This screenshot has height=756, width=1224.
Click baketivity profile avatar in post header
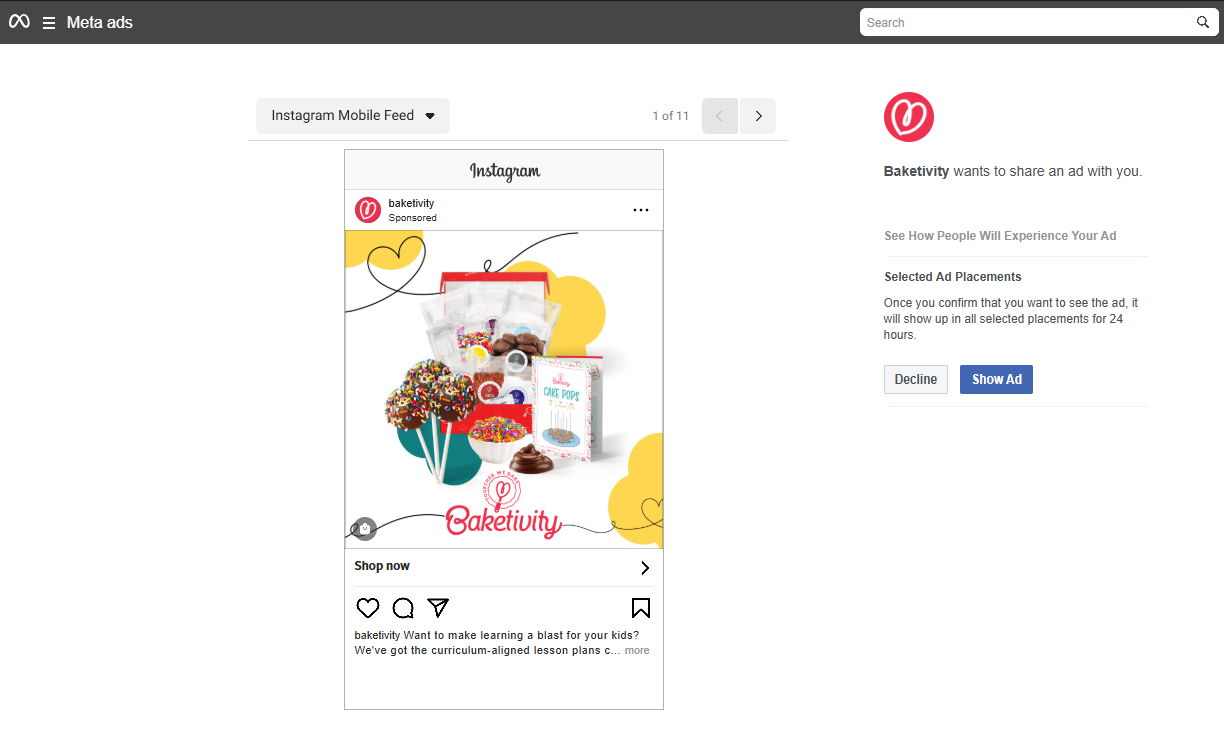[368, 210]
